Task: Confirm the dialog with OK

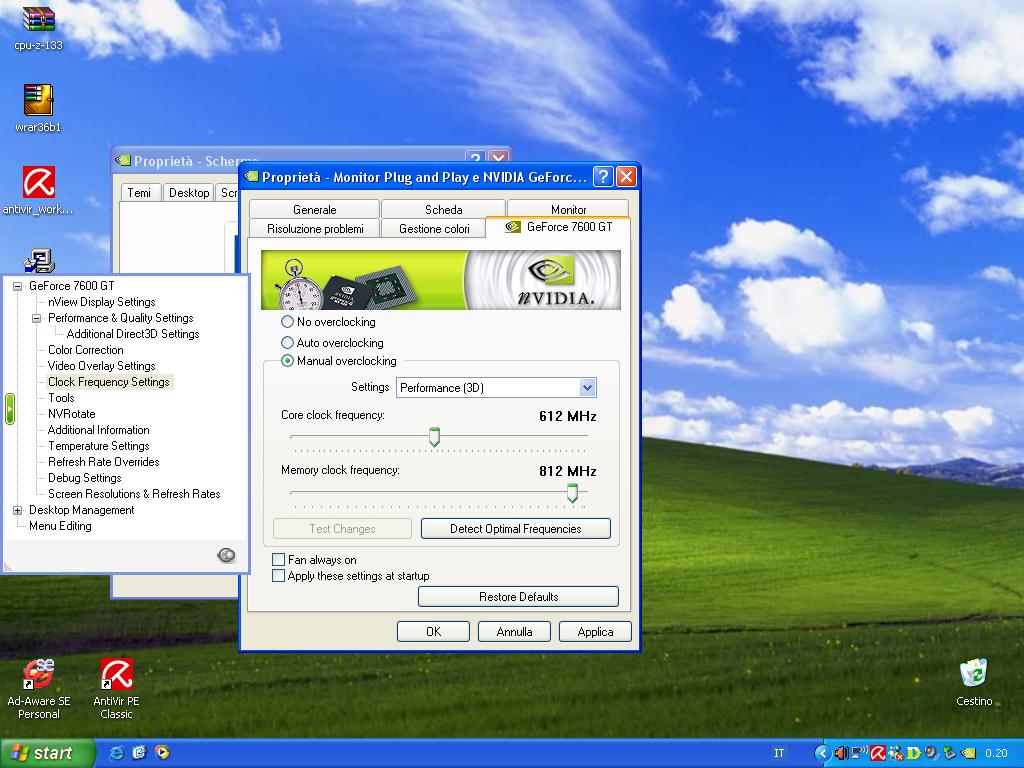Action: click(x=434, y=632)
